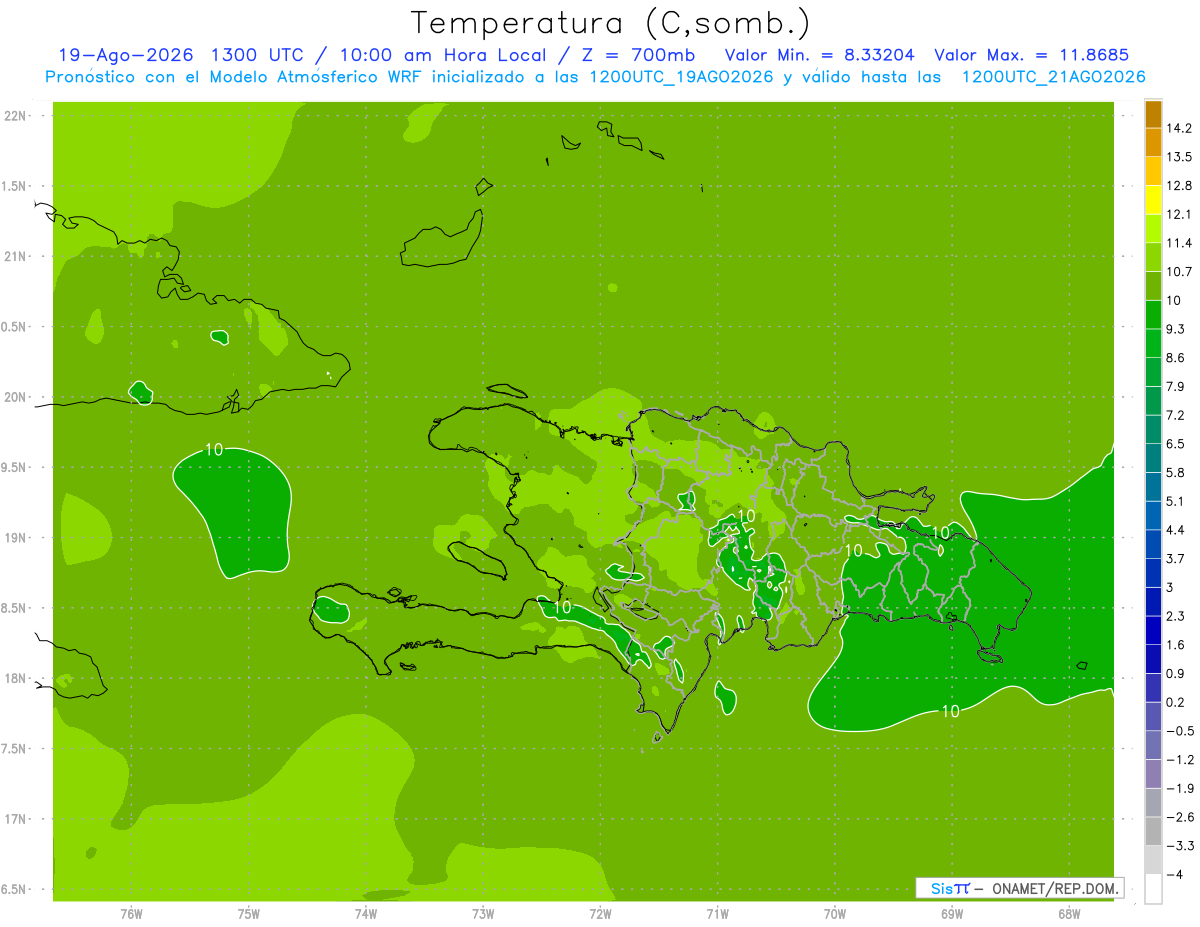Click the title "Temperatura (C,somb.)"
The height and width of the screenshot is (927, 1200).
[611, 23]
